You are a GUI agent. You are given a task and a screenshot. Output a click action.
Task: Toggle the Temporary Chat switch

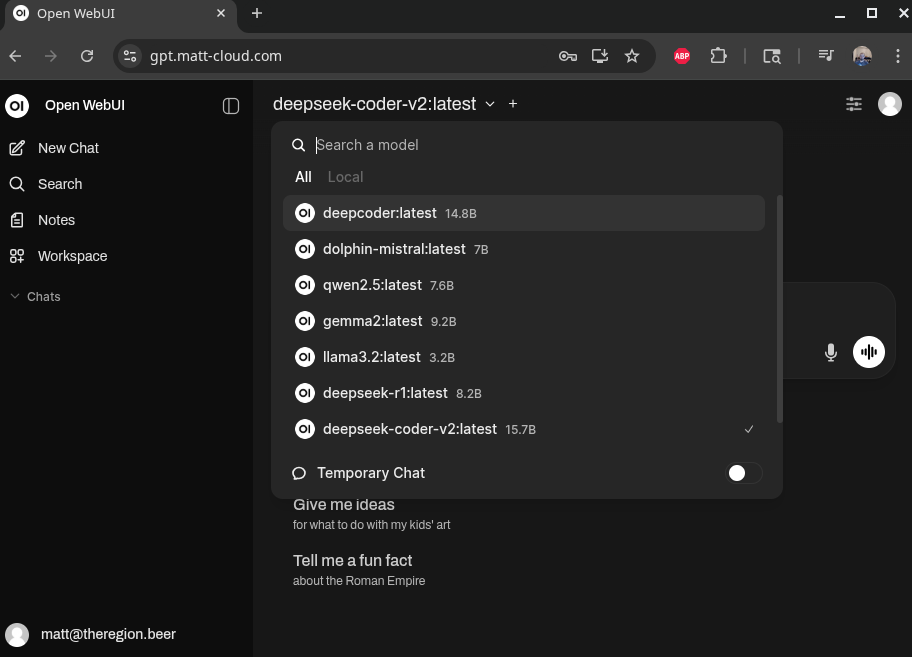[x=743, y=473]
